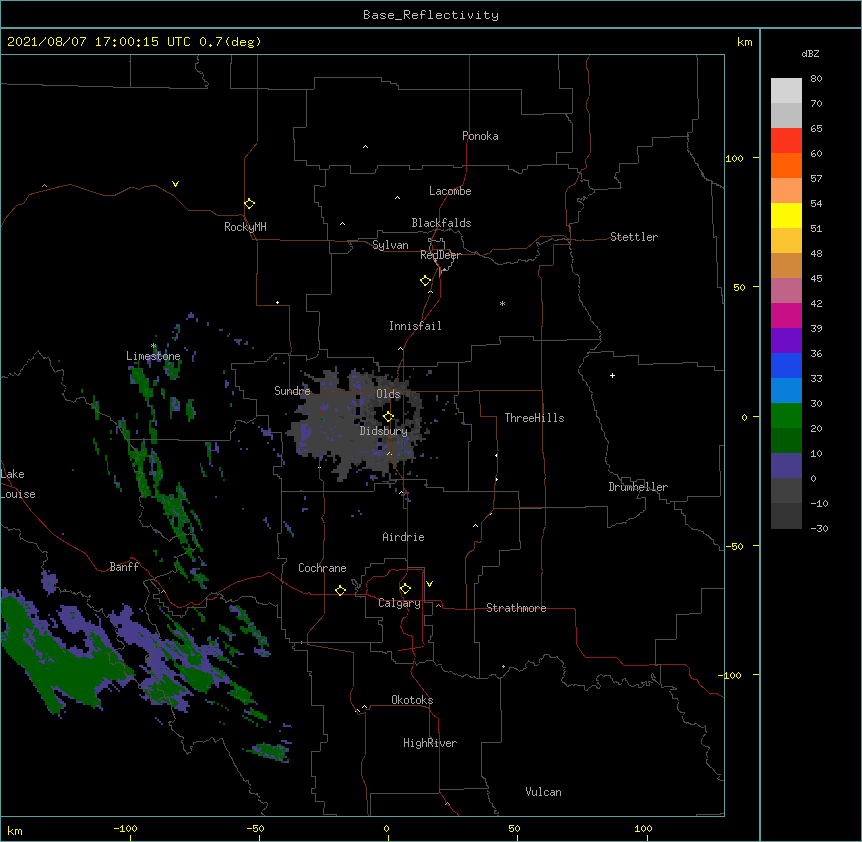Pick the magenta swatch in the dBZ legend
The image size is (862, 842).
(x=786, y=315)
